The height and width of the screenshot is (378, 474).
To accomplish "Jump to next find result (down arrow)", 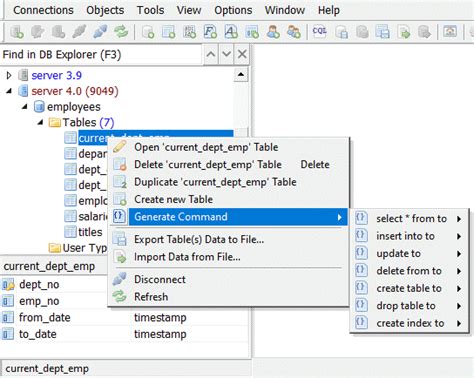I will [x=226, y=54].
